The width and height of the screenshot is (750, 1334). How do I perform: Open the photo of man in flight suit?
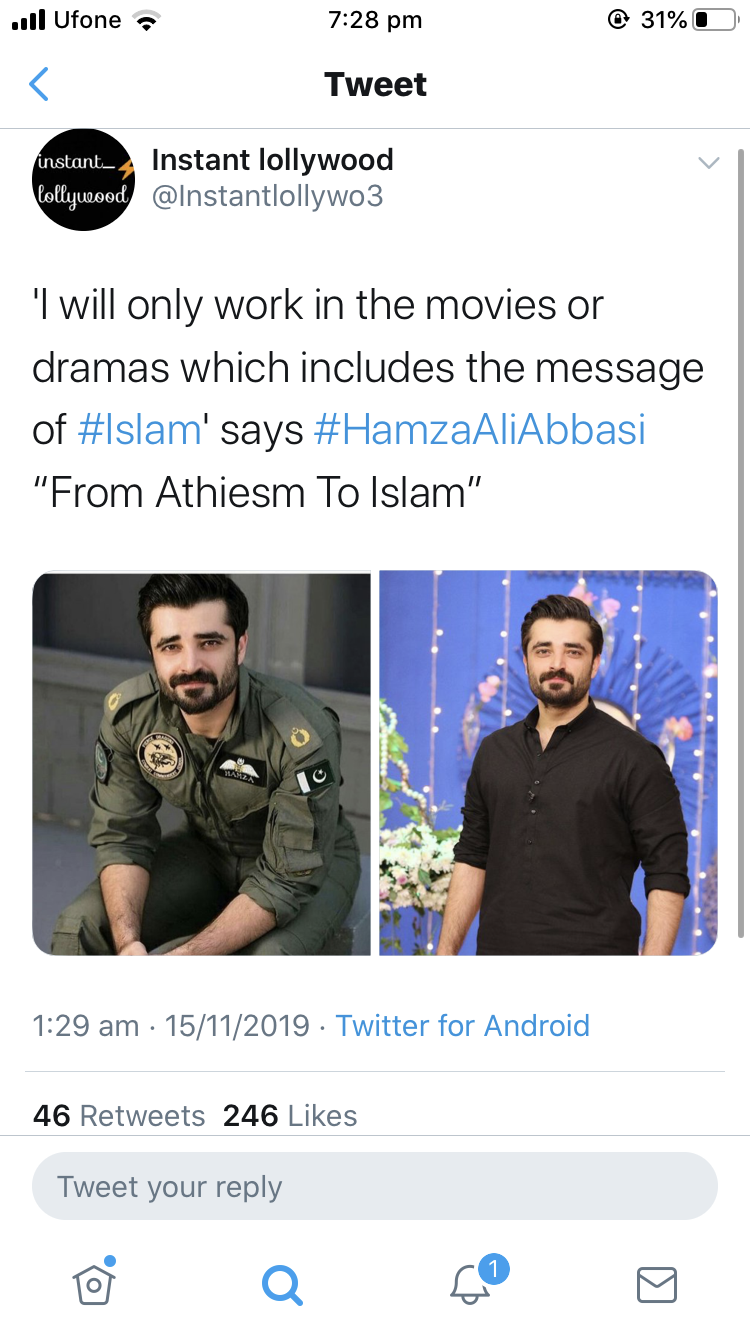click(202, 763)
